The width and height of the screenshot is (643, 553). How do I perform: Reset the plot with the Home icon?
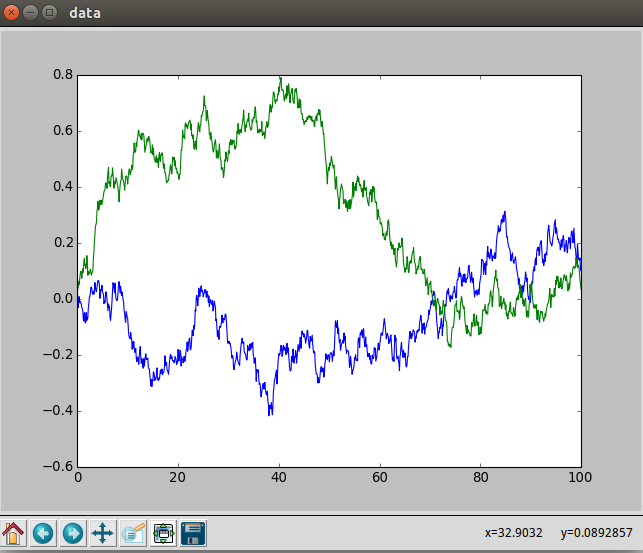[14, 533]
